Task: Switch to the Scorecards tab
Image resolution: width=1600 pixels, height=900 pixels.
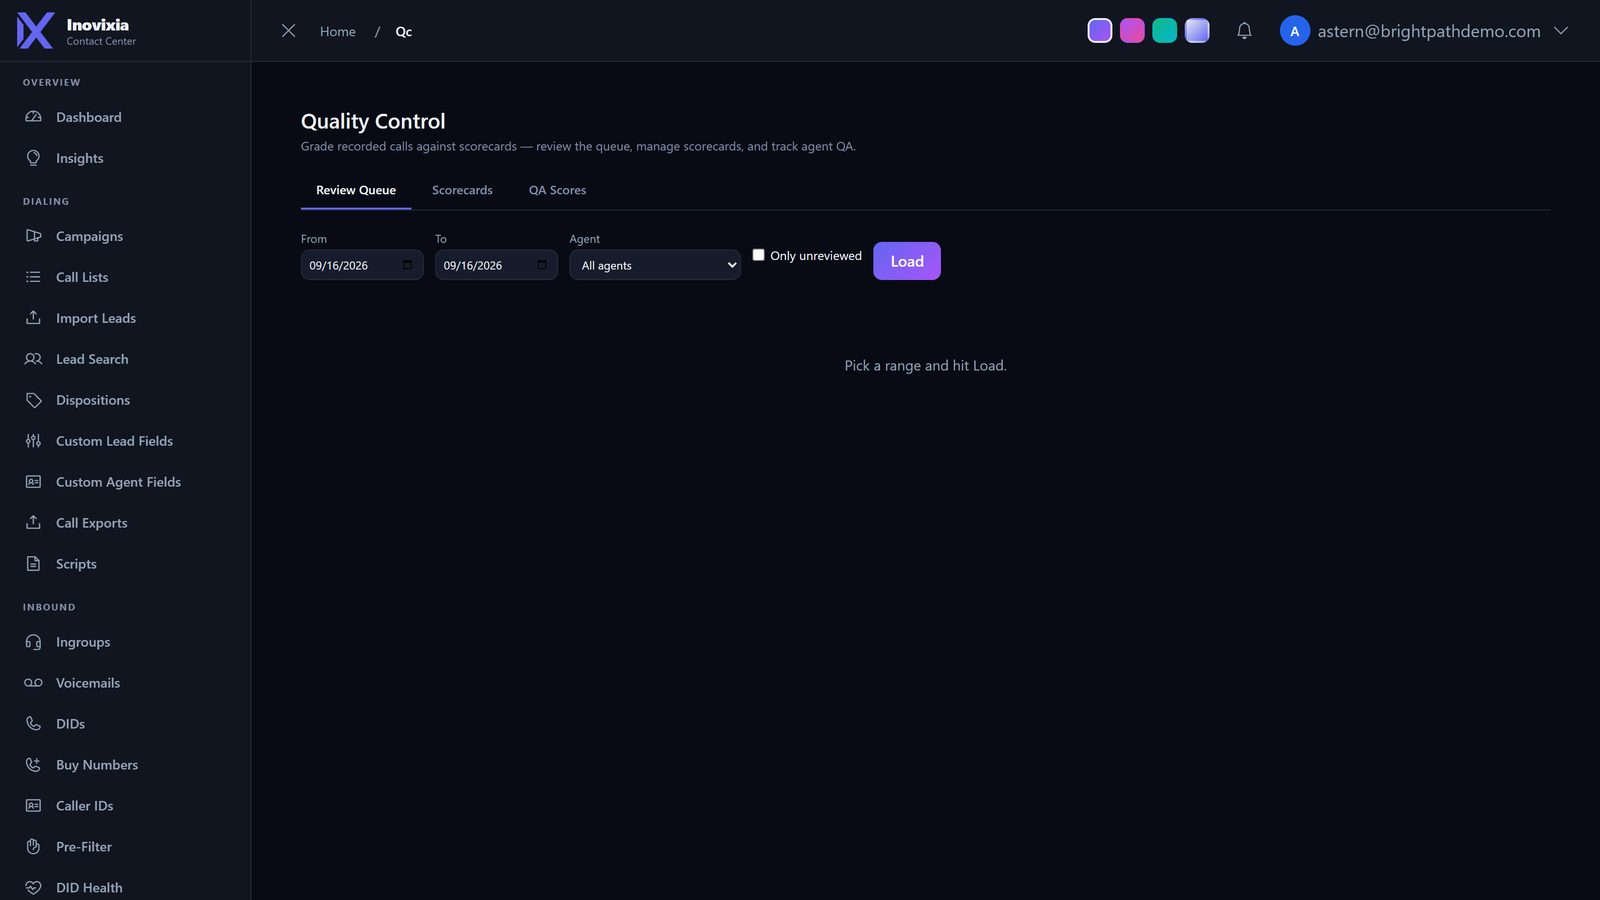Action: (x=462, y=190)
